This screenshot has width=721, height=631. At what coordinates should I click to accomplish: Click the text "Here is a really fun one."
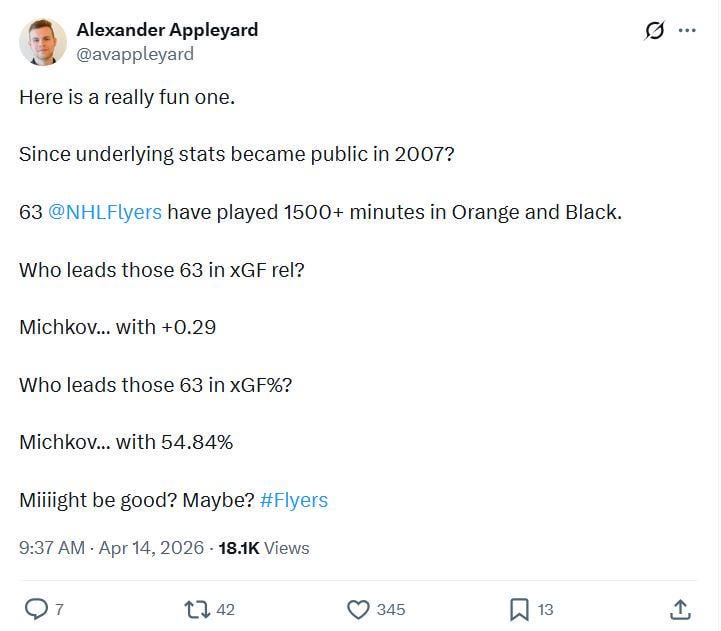point(127,98)
